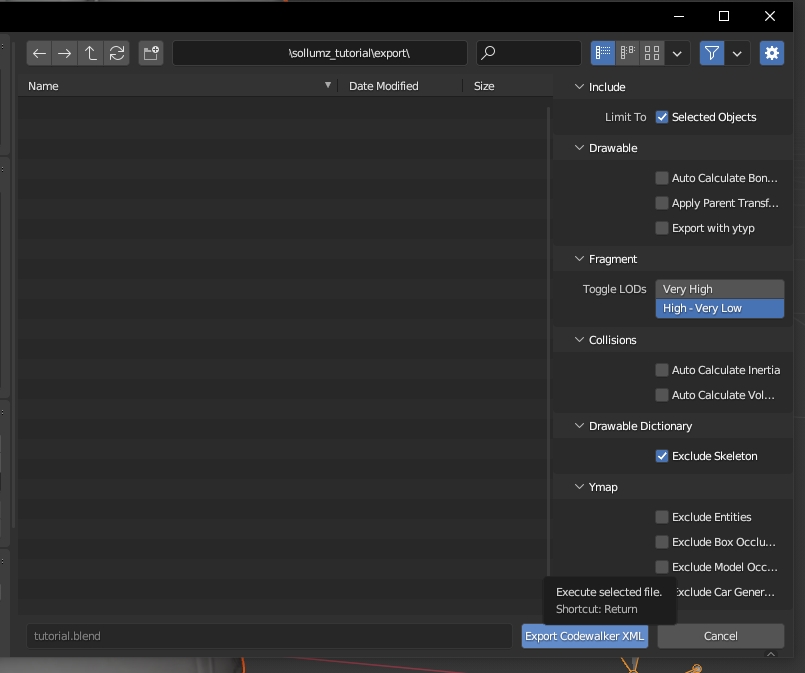The image size is (805, 673).
Task: Collapse the Drawable section
Action: pyautogui.click(x=579, y=148)
